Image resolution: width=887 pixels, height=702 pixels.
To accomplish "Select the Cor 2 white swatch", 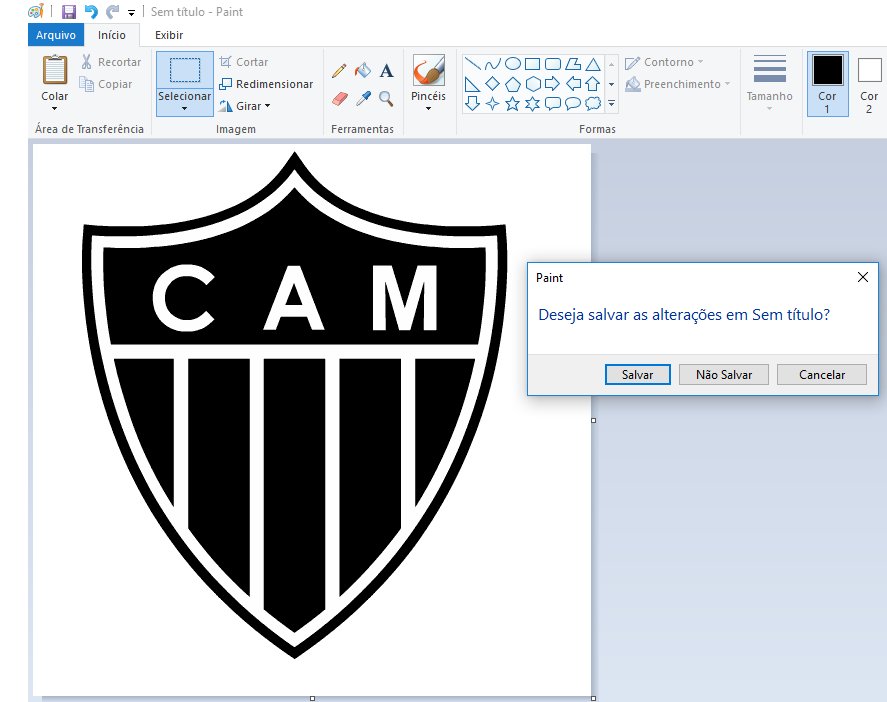I will 870,70.
